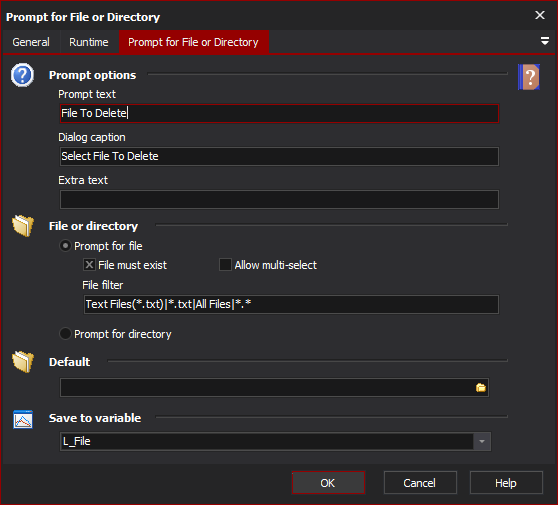Enable Allow multi-select checkbox
The image size is (558, 505).
(225, 265)
